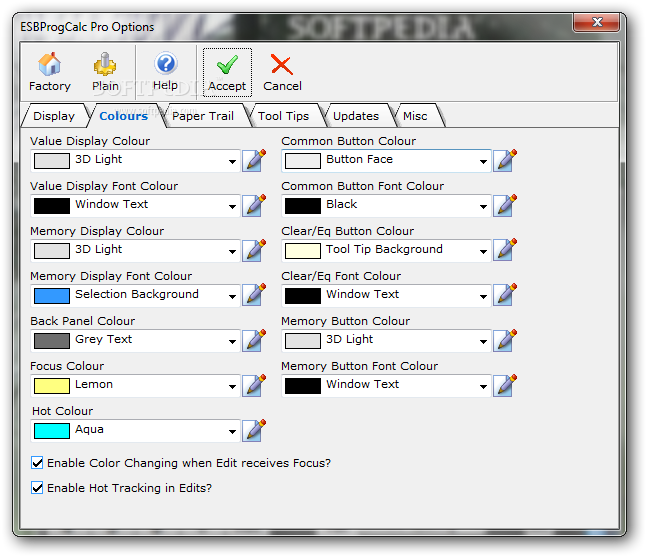647x557 pixels.
Task: Click the Lemon yellow colour swatch
Action: [52, 386]
